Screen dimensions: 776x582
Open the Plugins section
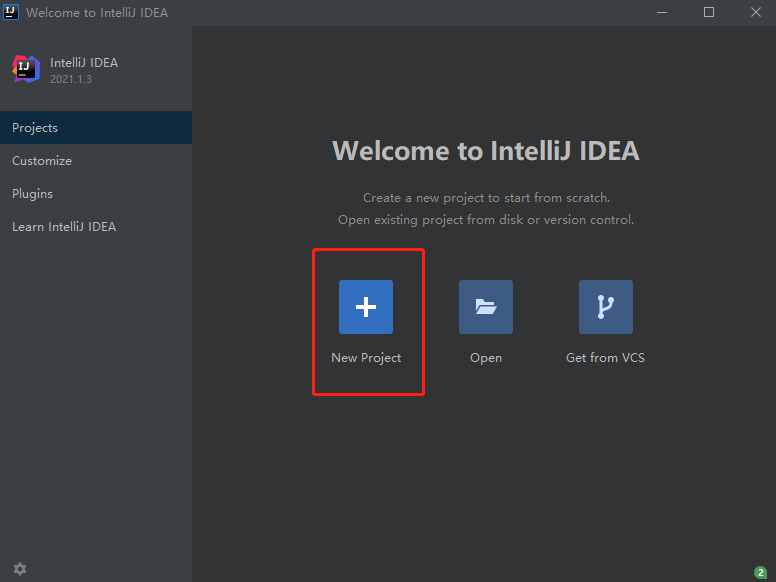pyautogui.click(x=33, y=194)
